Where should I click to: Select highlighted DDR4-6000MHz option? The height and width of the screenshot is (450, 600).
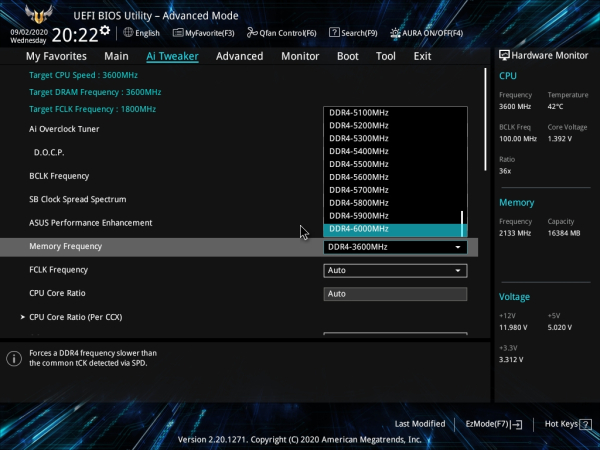(x=392, y=229)
